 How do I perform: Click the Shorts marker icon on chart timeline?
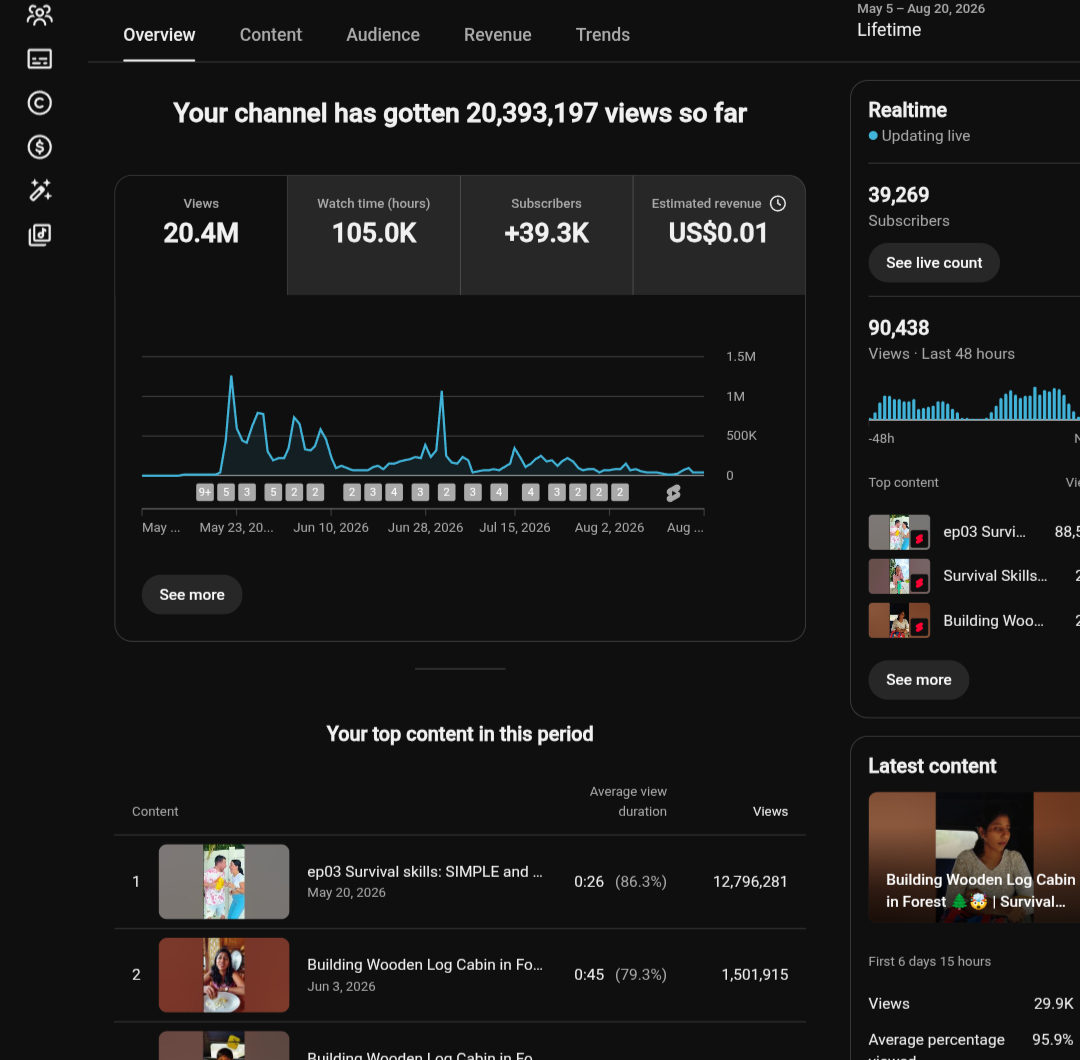(674, 493)
